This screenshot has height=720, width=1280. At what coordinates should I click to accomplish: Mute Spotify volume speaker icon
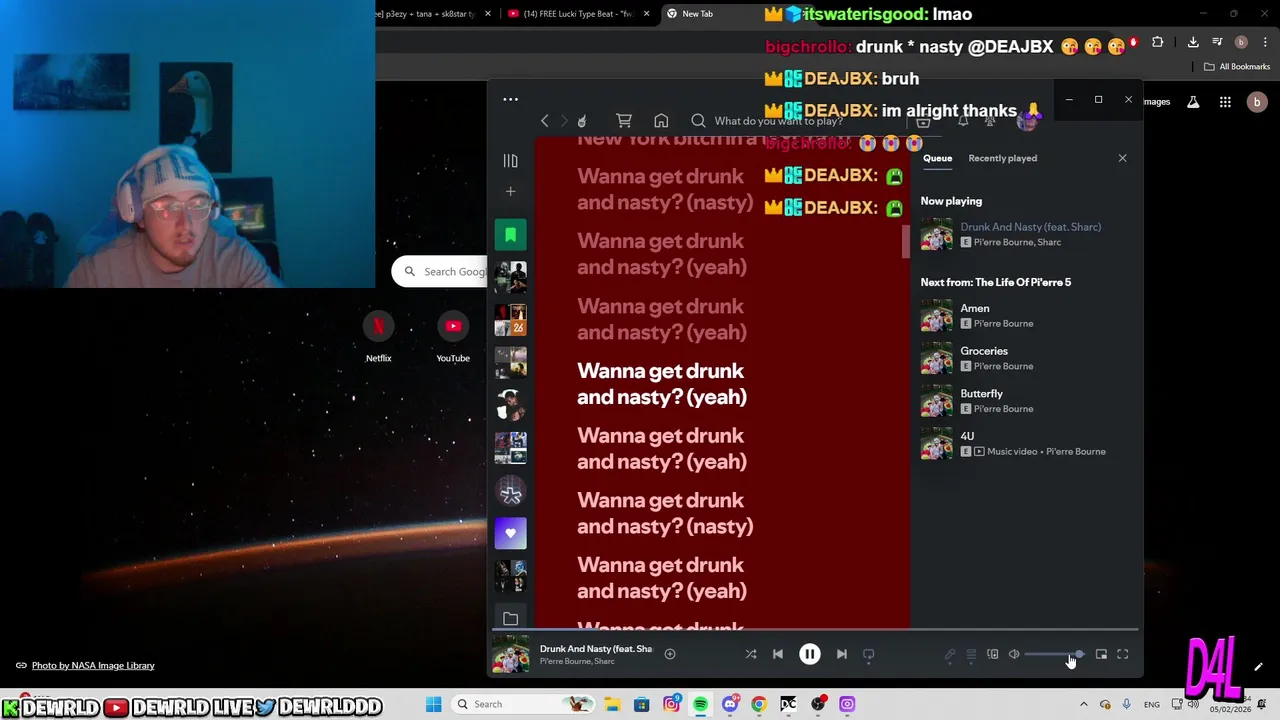(1014, 655)
